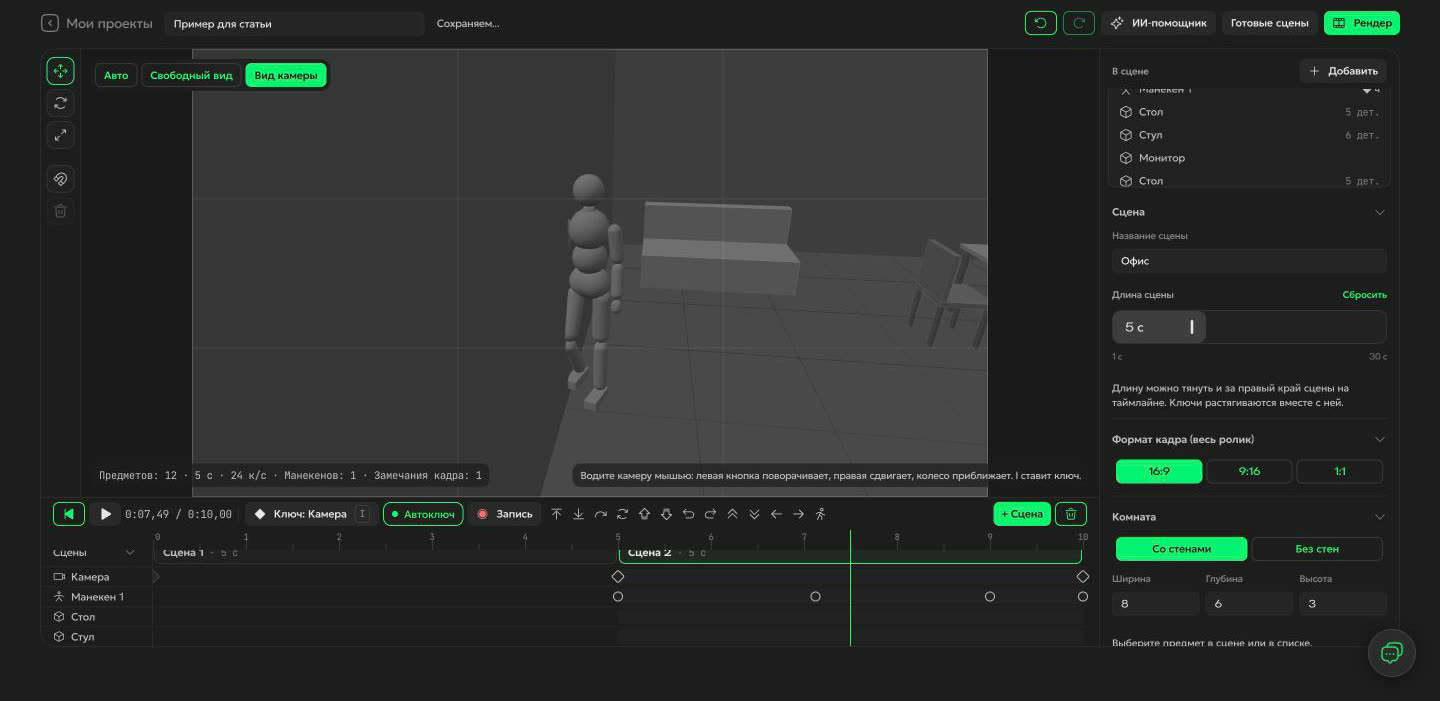Expand the Сцены dropdown in the timeline

tap(129, 553)
